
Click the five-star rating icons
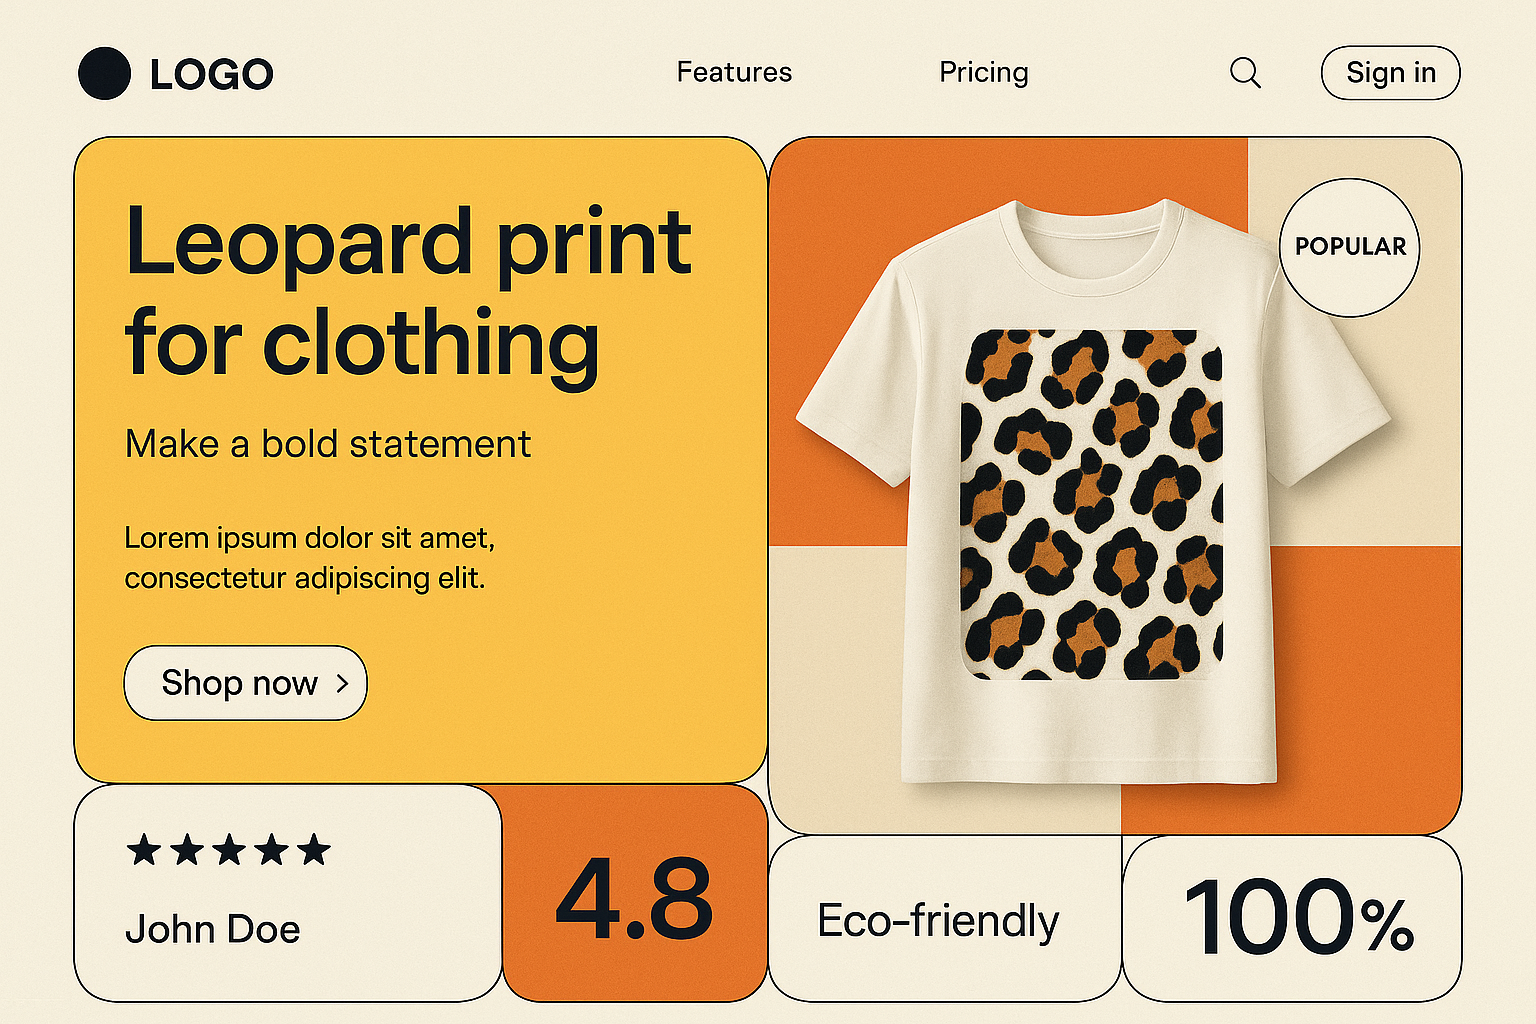(x=228, y=850)
